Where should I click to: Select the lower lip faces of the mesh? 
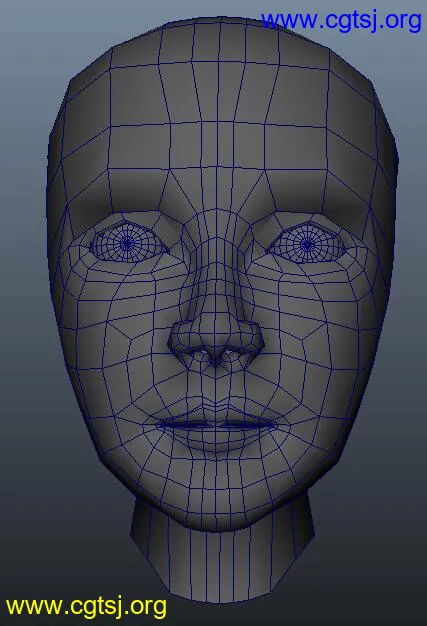click(x=216, y=437)
